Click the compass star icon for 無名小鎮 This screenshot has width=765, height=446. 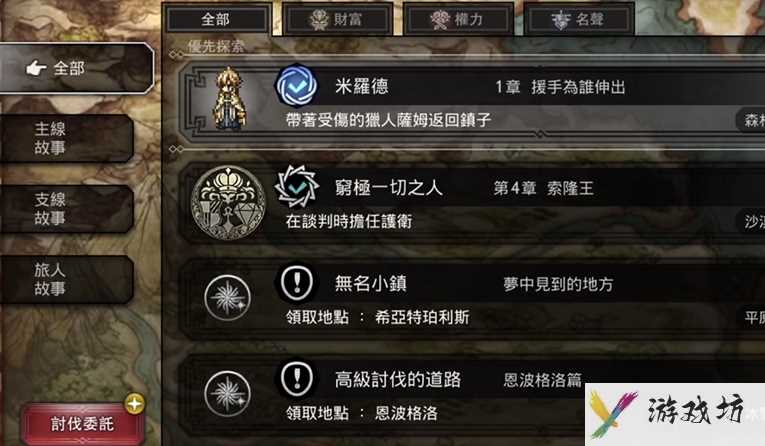pyautogui.click(x=227, y=298)
